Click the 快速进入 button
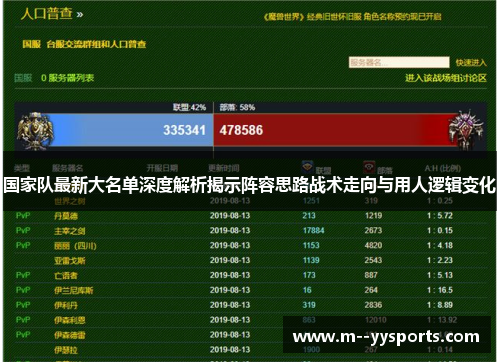The width and height of the screenshot is (500, 362). point(471,62)
